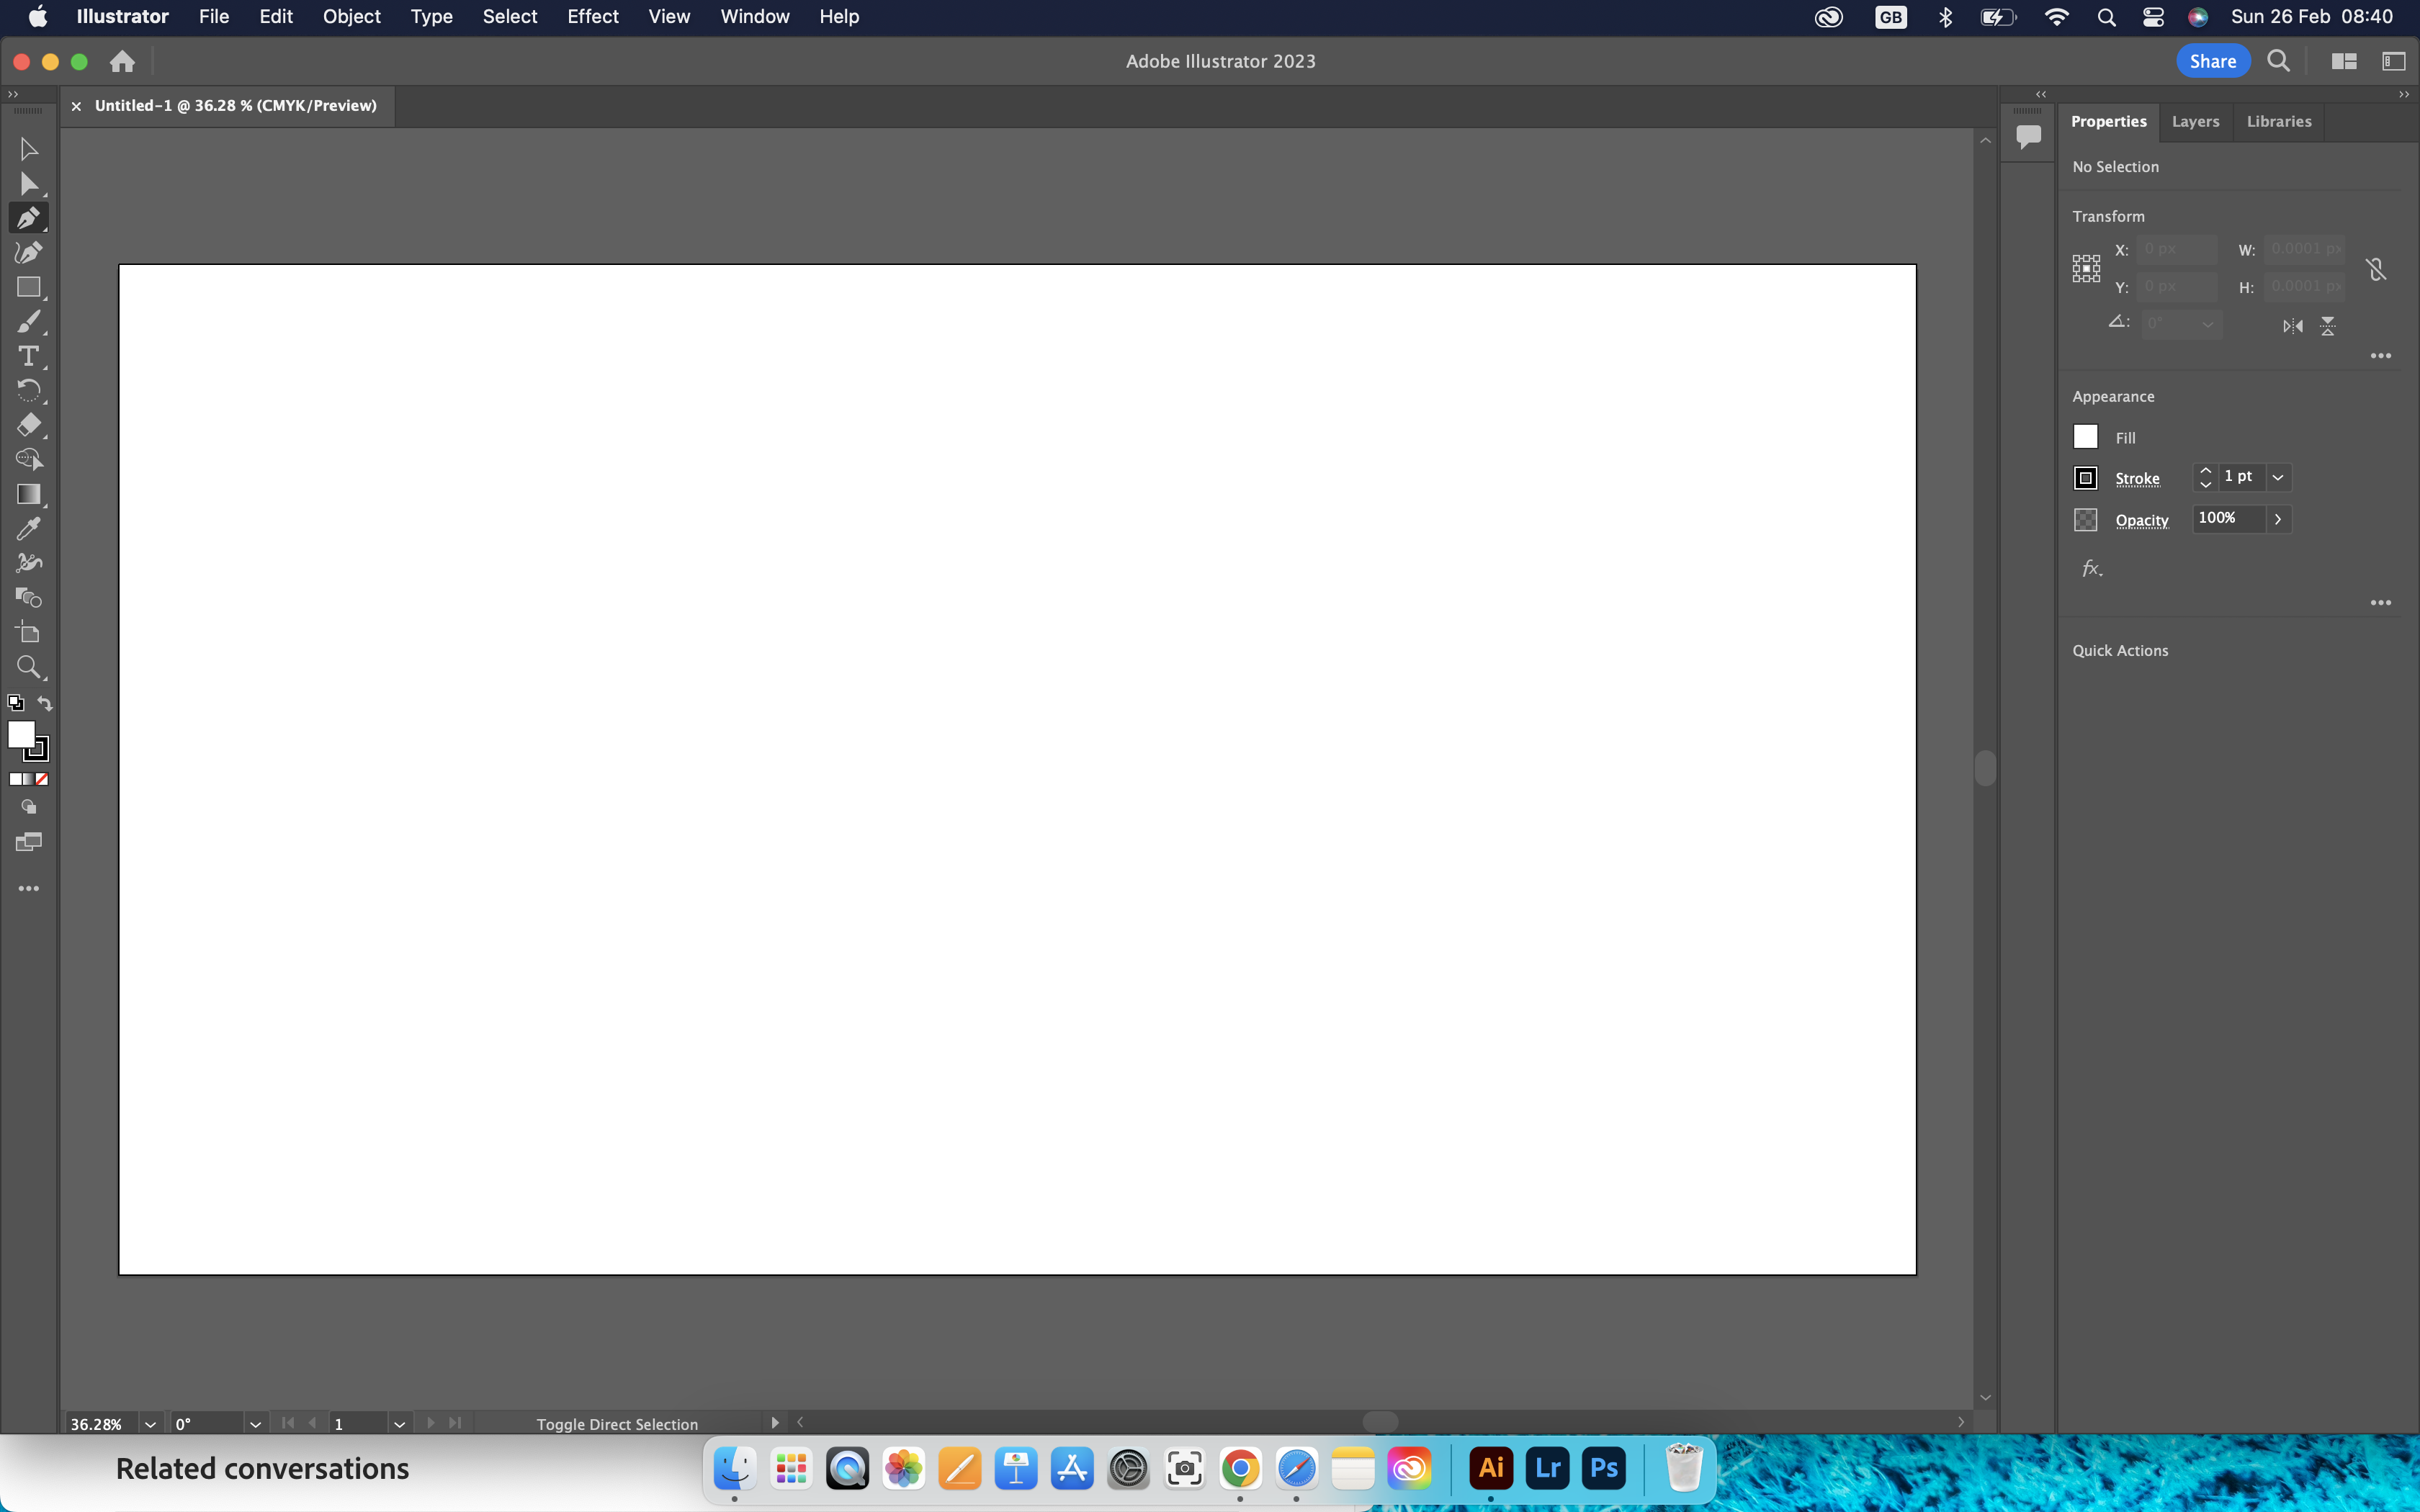Select the Rectangle tool

pos(28,288)
